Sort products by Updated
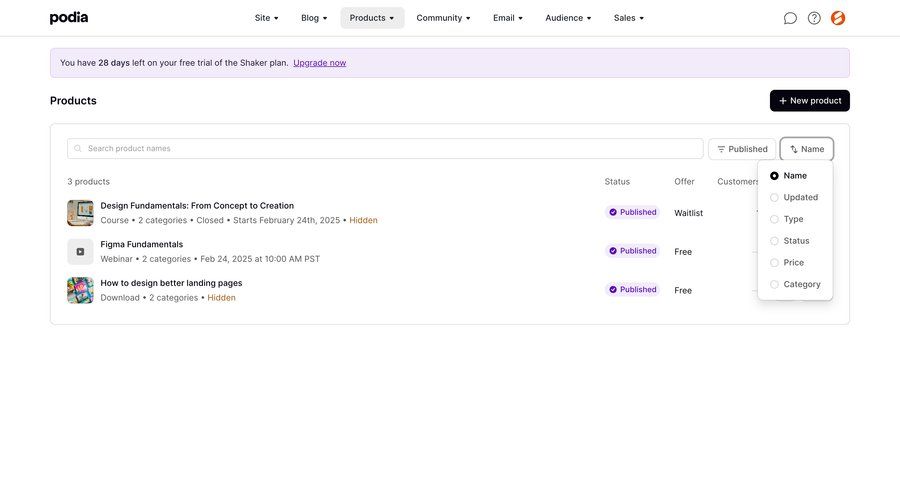The image size is (900, 484). click(x=795, y=198)
